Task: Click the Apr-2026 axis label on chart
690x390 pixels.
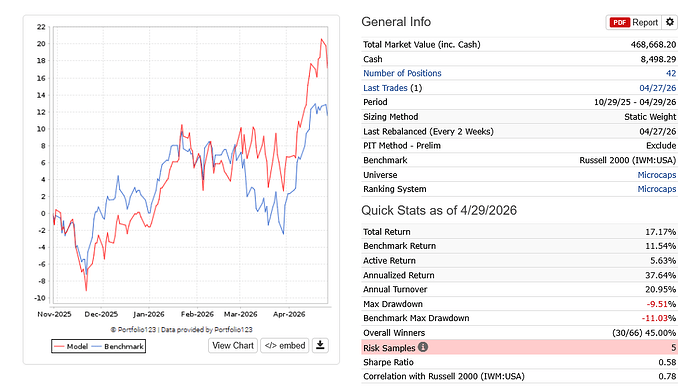Action: pyautogui.click(x=289, y=314)
